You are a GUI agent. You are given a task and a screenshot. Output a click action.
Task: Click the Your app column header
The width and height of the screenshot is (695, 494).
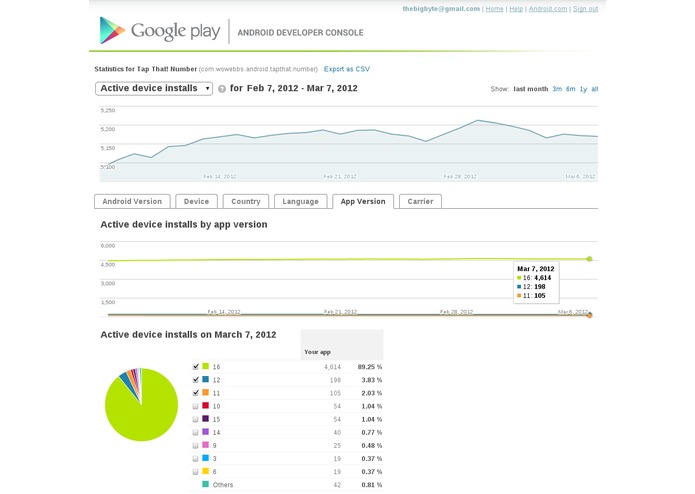click(x=317, y=352)
